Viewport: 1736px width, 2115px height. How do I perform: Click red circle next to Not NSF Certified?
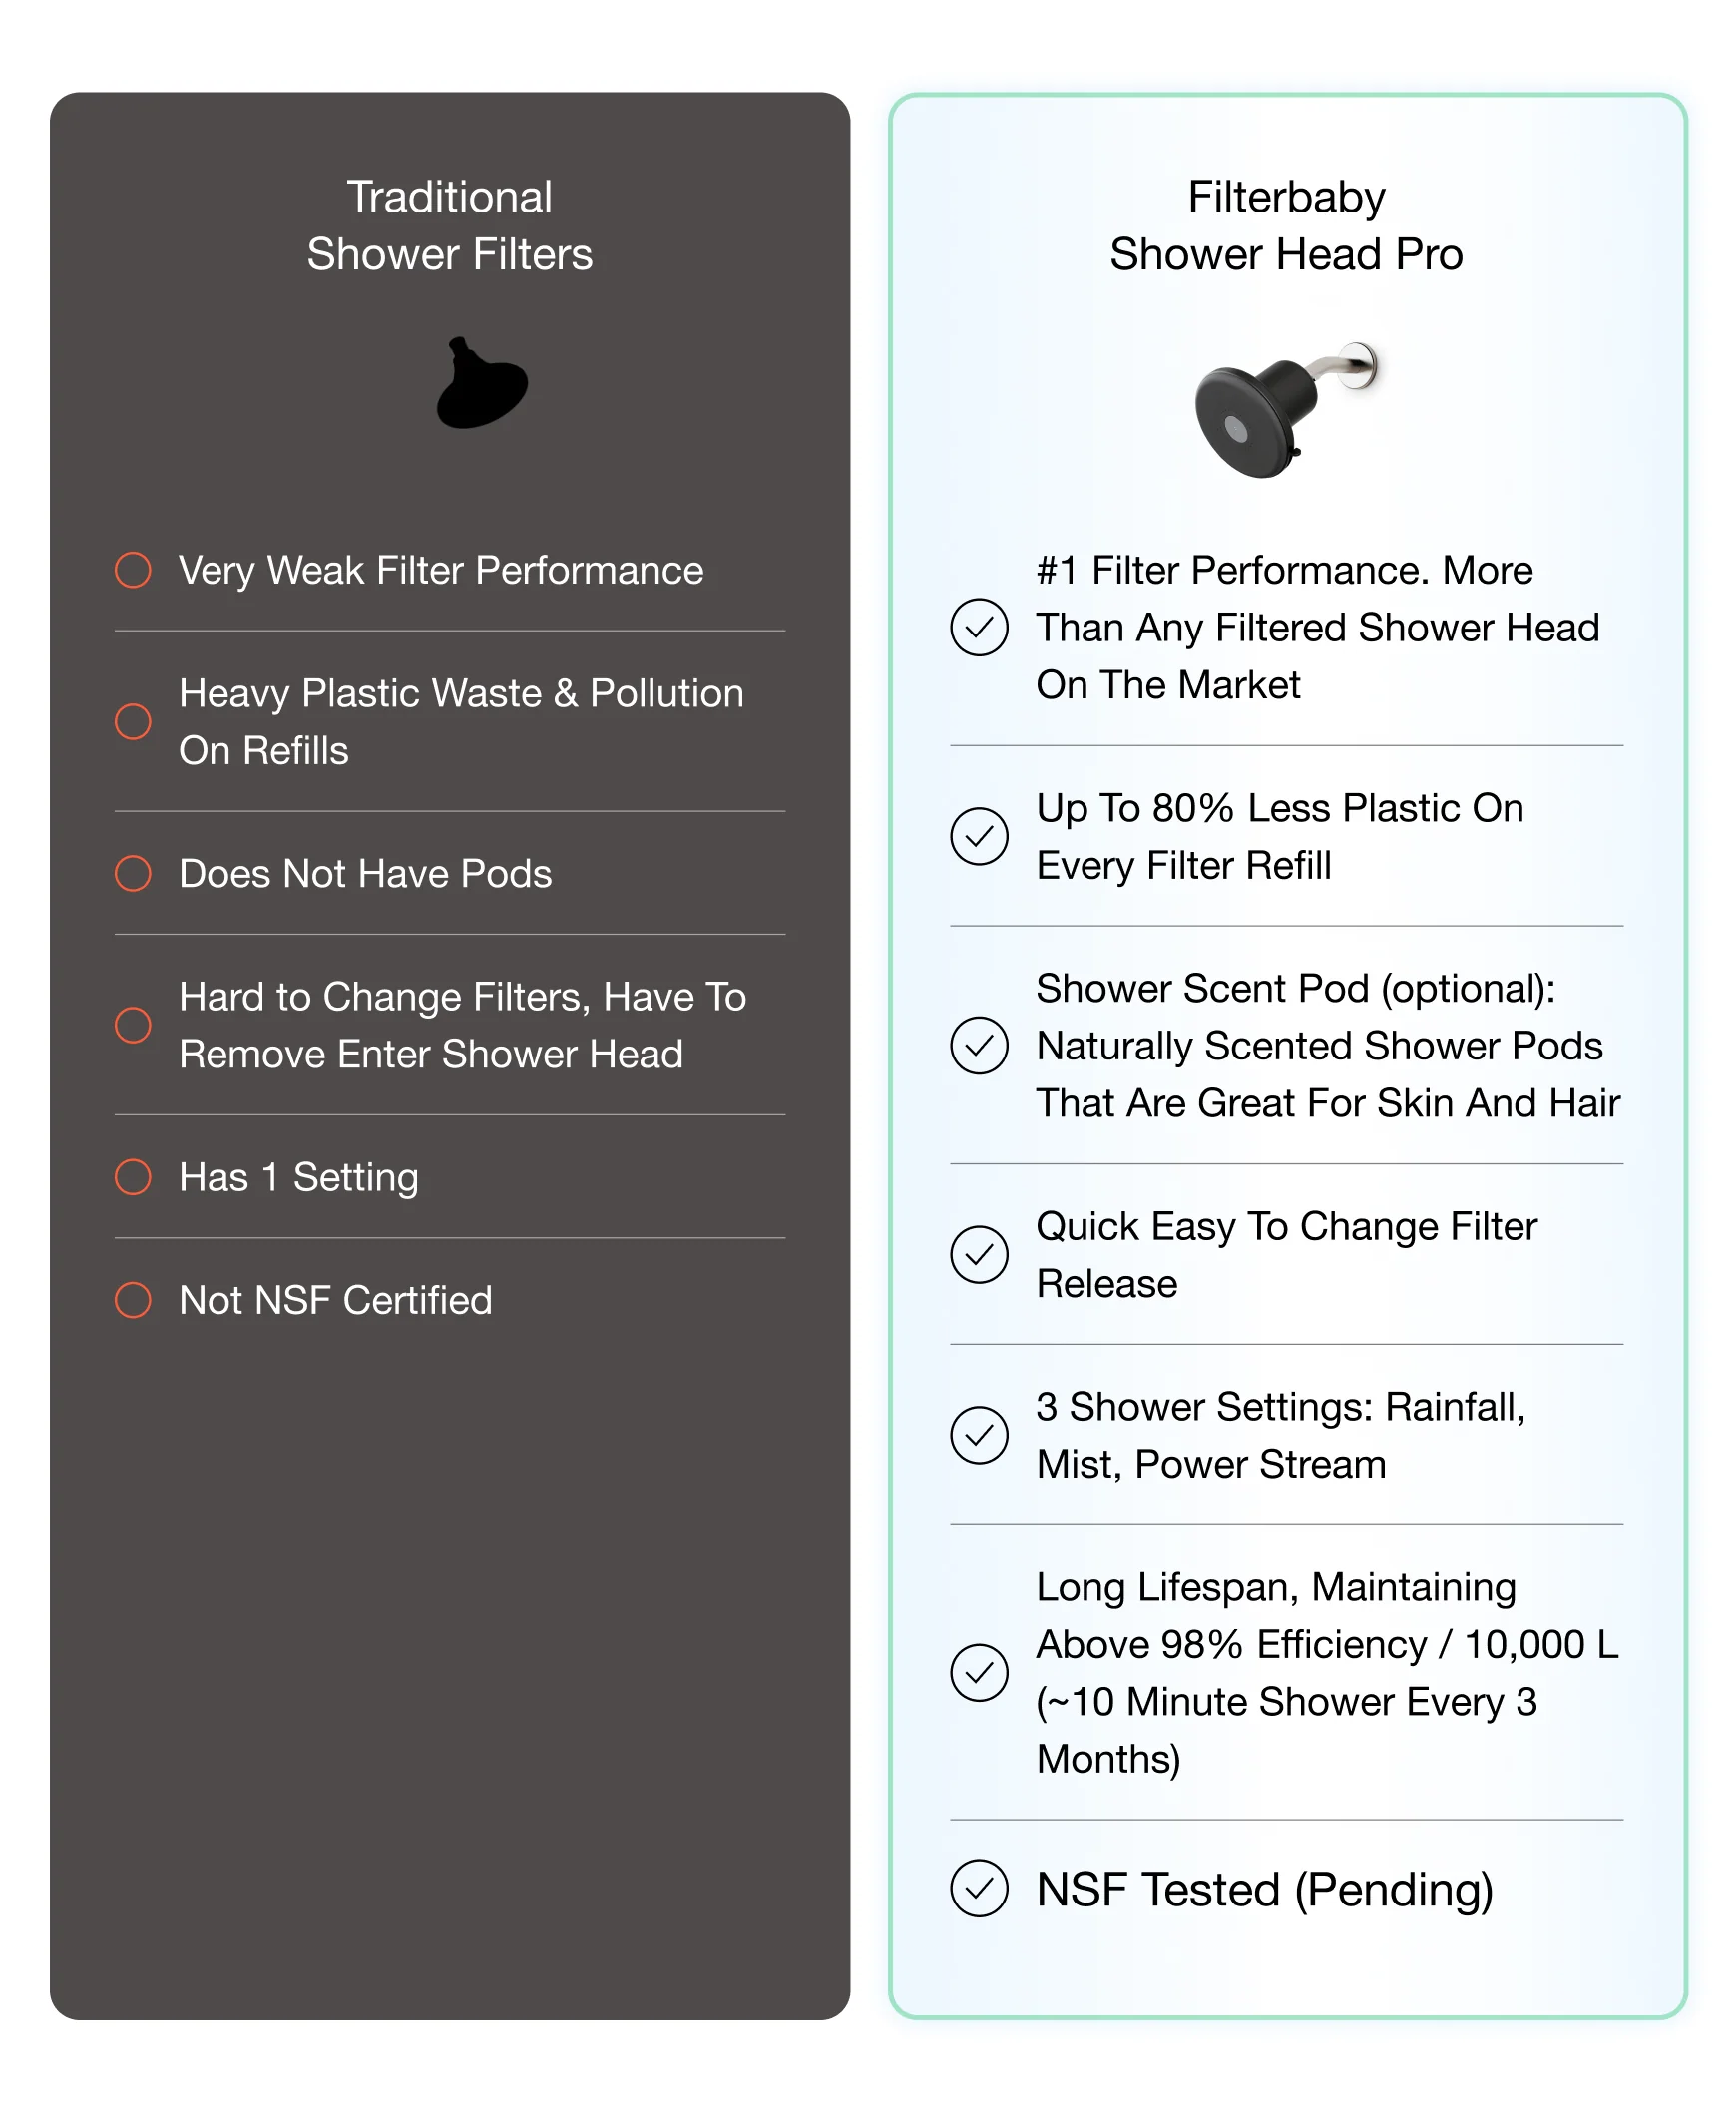point(133,1300)
